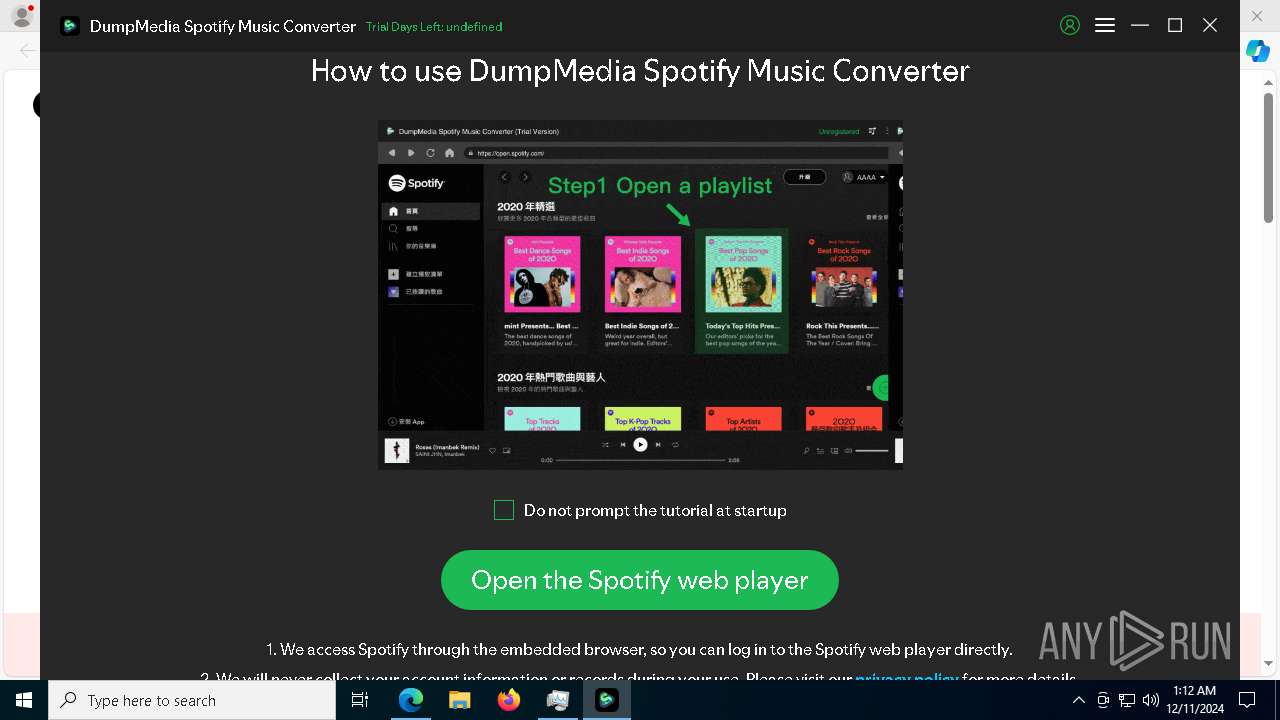Viewport: 1280px width, 720px height.
Task: Launch Microsoft Edge from taskbar
Action: pyautogui.click(x=411, y=700)
